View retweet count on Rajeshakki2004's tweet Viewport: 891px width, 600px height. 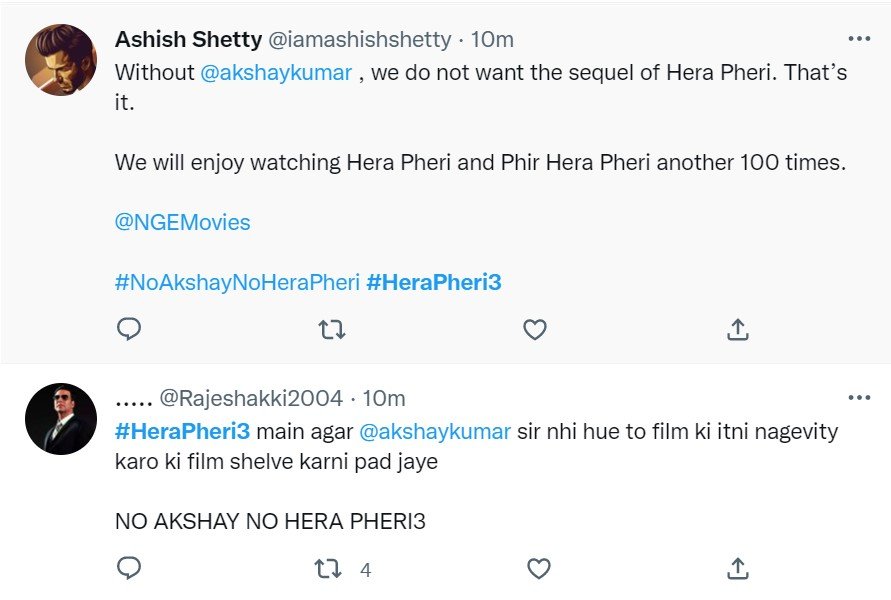click(x=365, y=569)
